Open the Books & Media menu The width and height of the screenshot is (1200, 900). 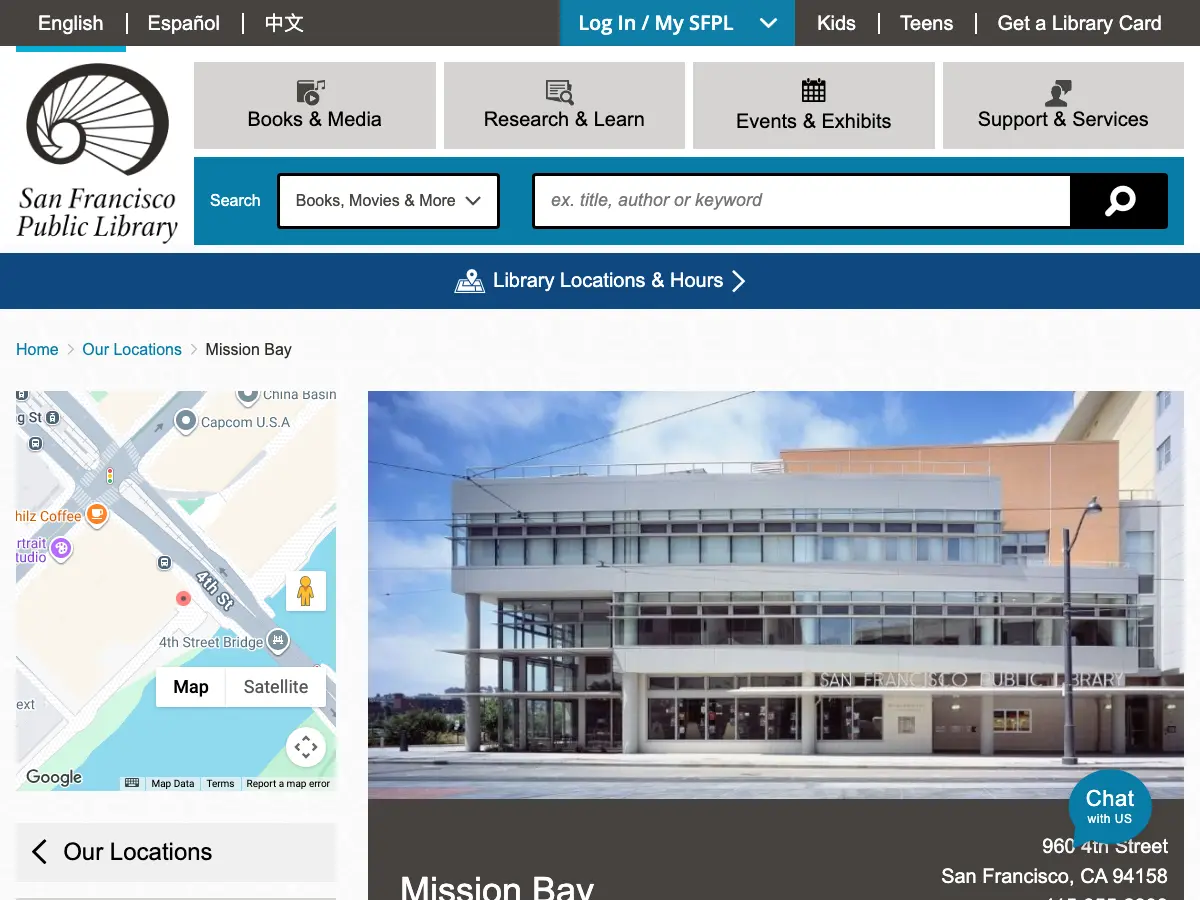click(x=315, y=105)
